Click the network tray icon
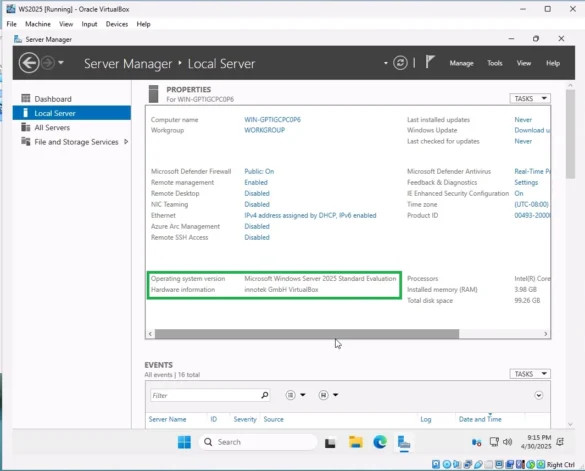Viewport: 585px width, 471px height. click(x=494, y=442)
